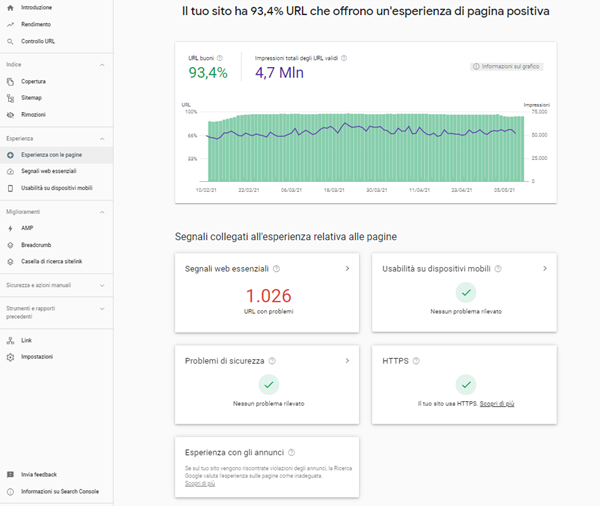Collapse the Miglioramenti section
The image size is (600, 506).
[102, 212]
